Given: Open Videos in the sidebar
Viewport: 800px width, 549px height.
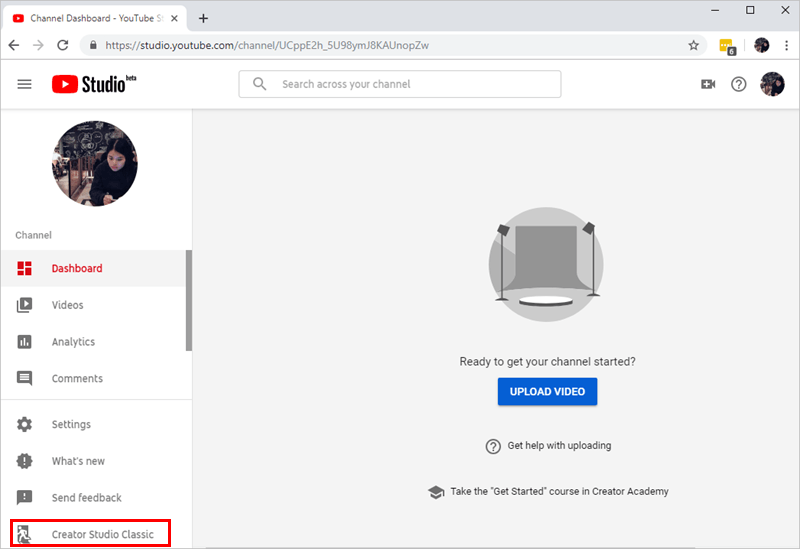Looking at the screenshot, I should 93,305.
